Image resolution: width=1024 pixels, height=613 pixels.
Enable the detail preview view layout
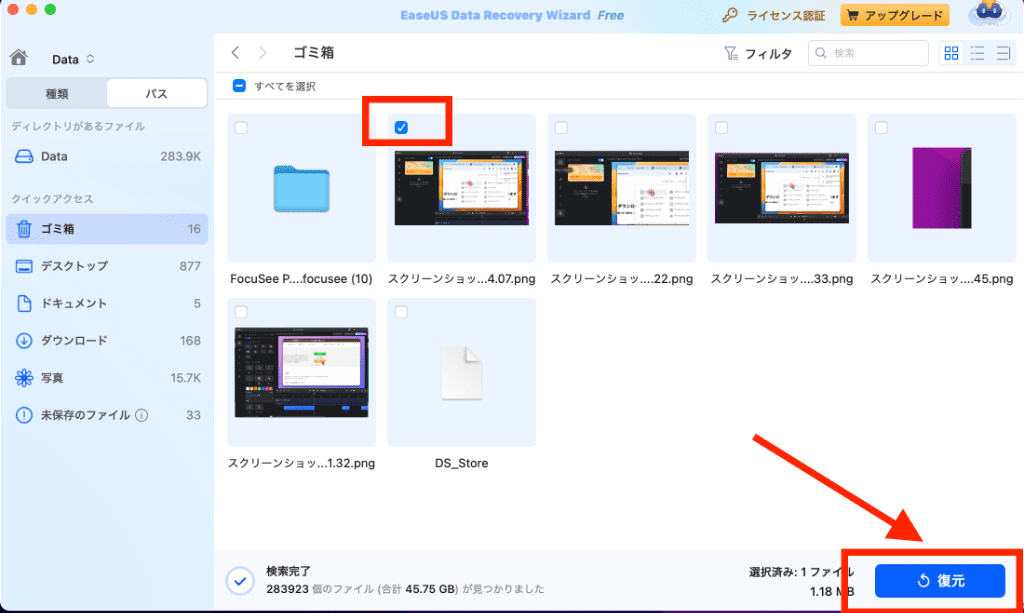click(x=1004, y=52)
